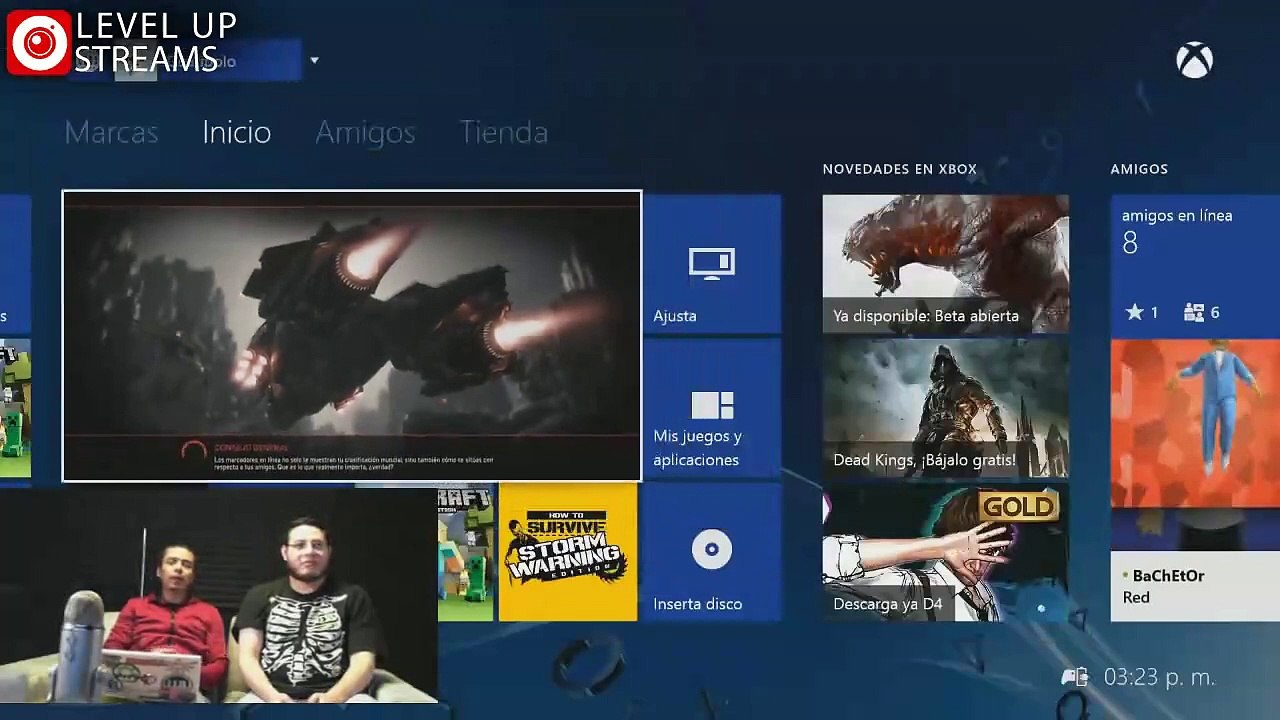This screenshot has height=720, width=1280.
Task: Select the Inserta disco tile
Action: [x=712, y=552]
